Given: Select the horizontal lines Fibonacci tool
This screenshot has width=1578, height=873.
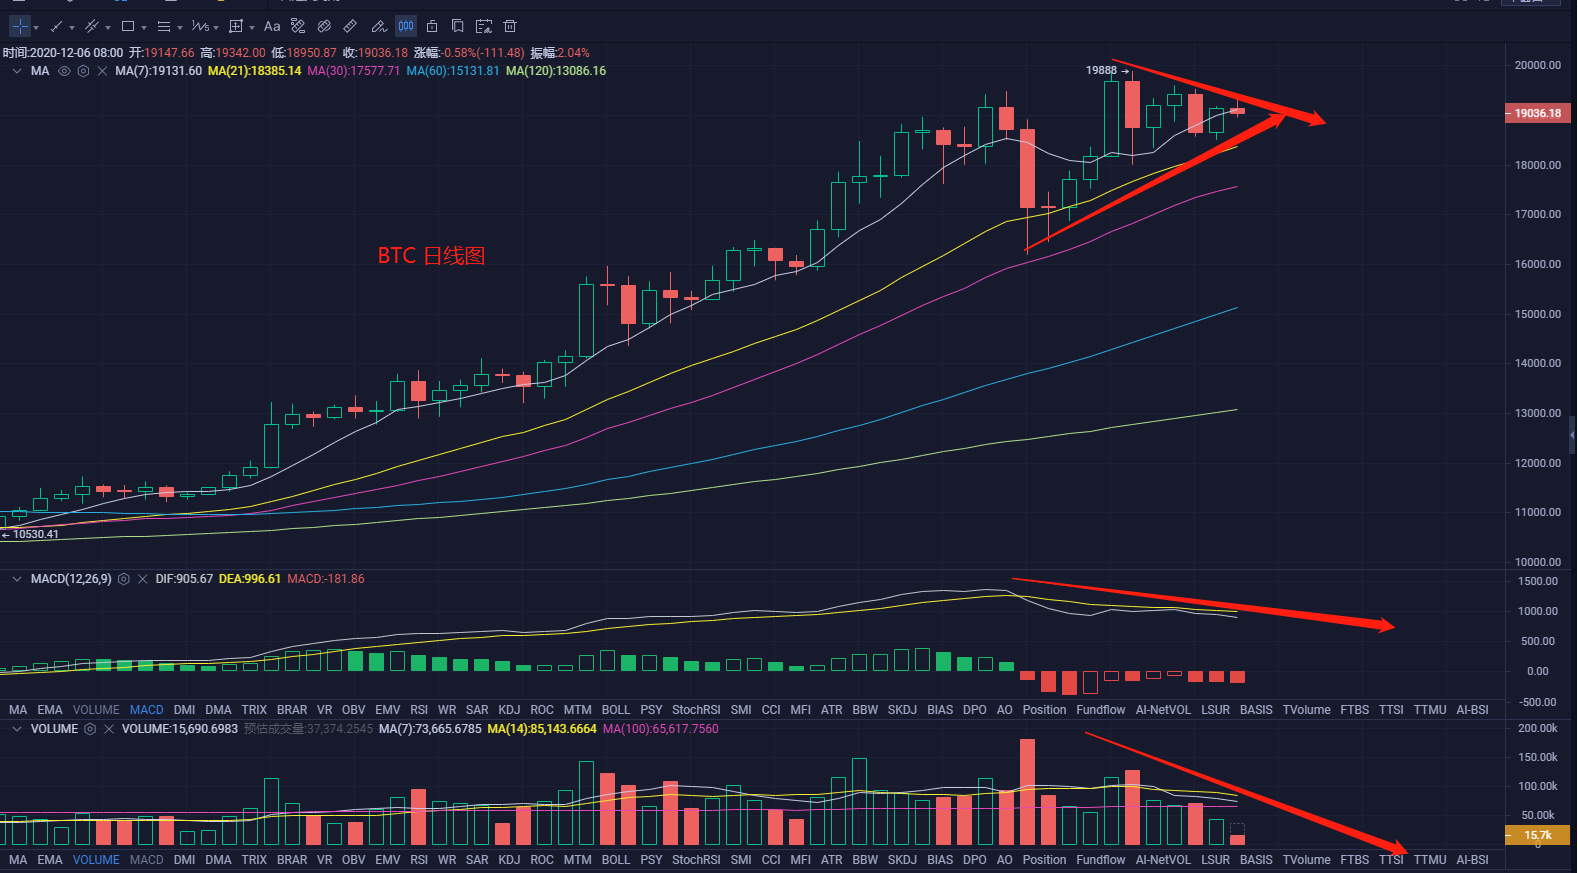Looking at the screenshot, I should (x=164, y=26).
